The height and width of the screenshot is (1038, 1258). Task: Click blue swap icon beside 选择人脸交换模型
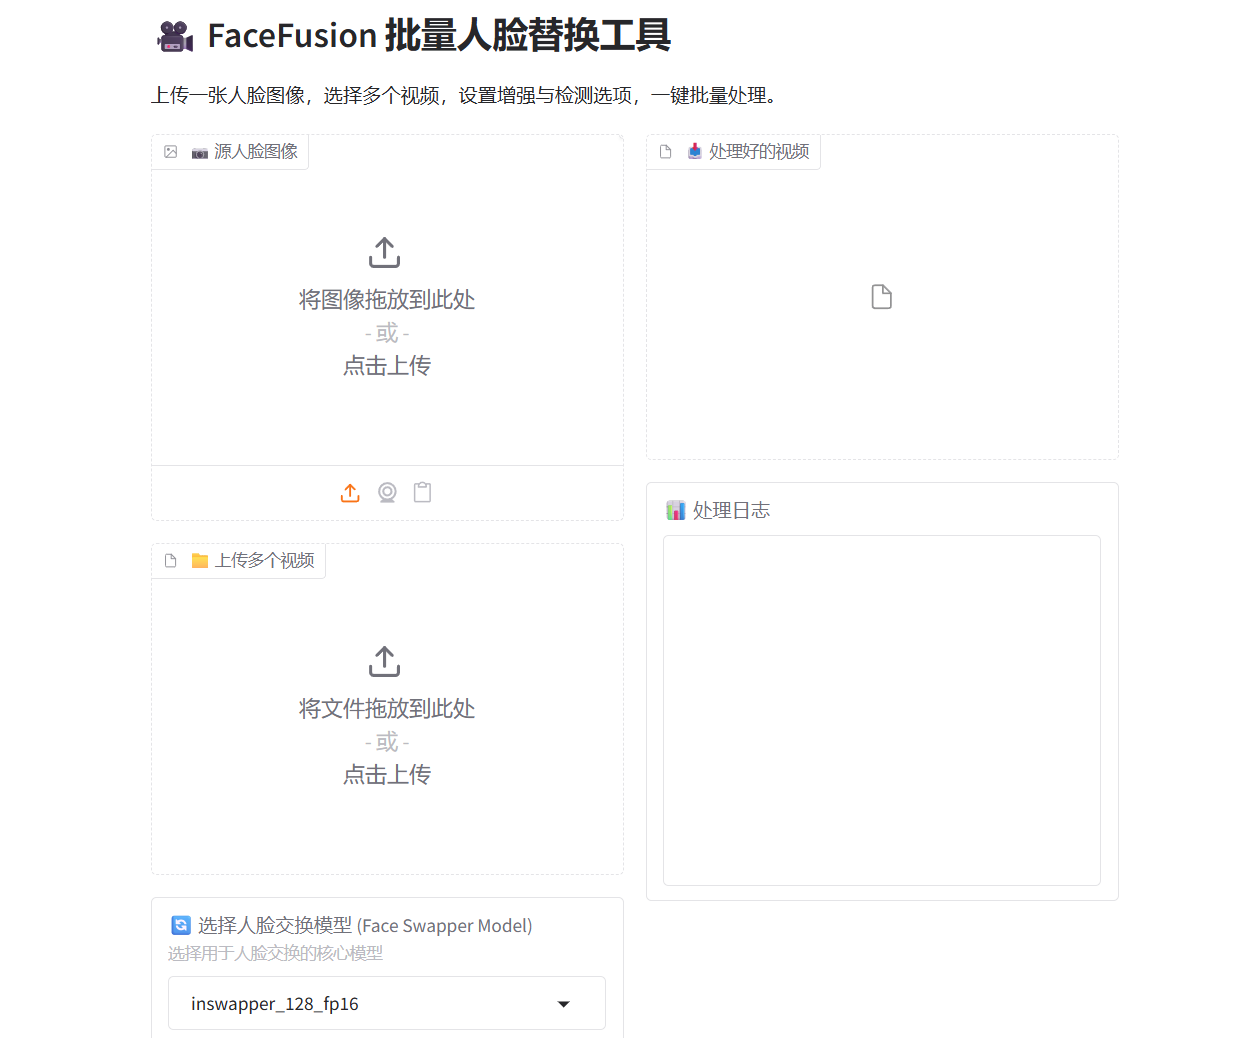click(181, 926)
